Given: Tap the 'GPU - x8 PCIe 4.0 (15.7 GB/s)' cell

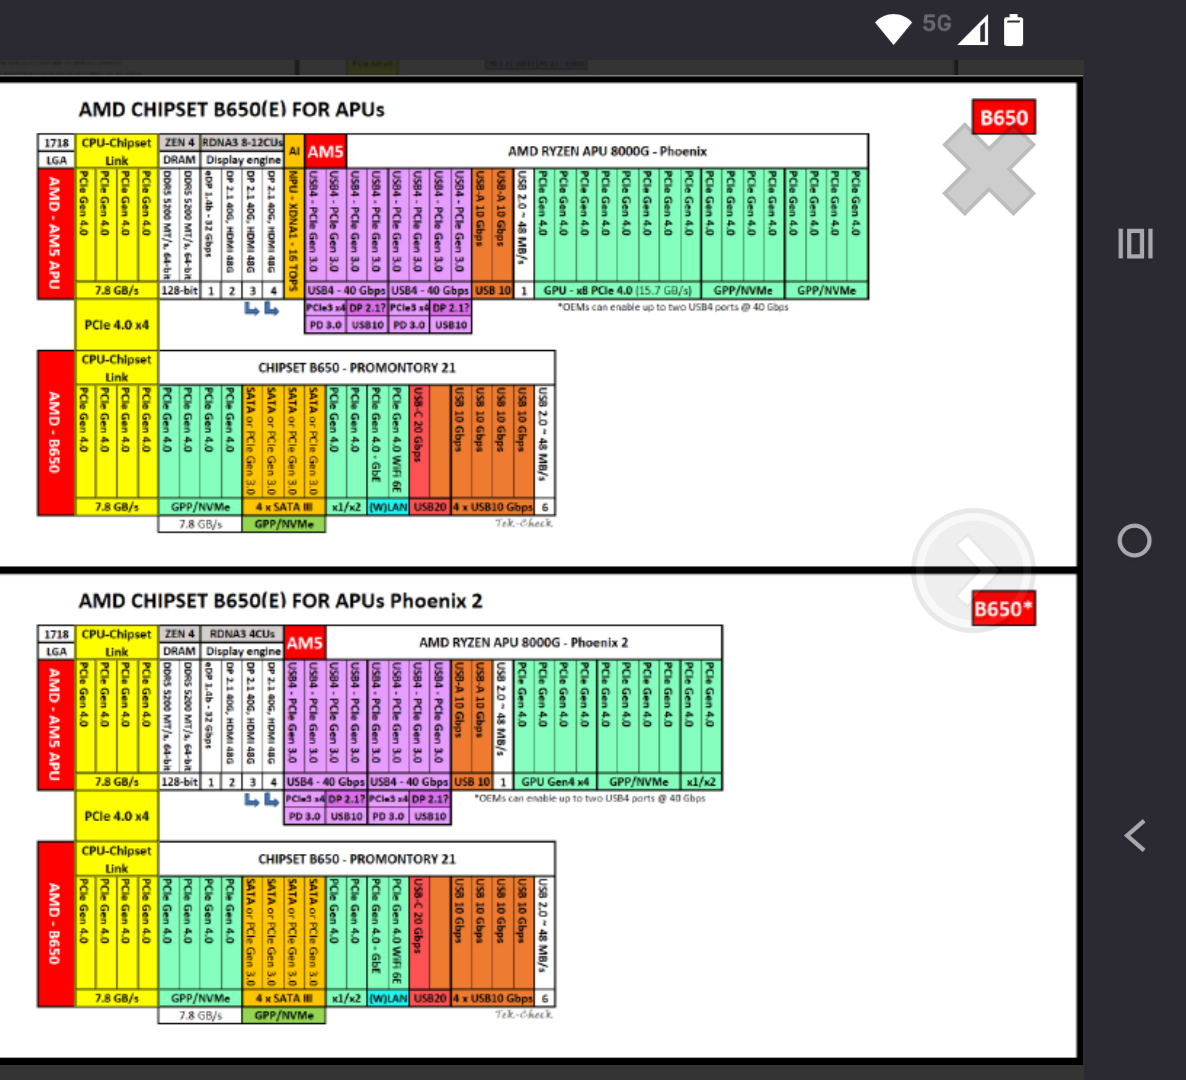Looking at the screenshot, I should pyautogui.click(x=617, y=290).
